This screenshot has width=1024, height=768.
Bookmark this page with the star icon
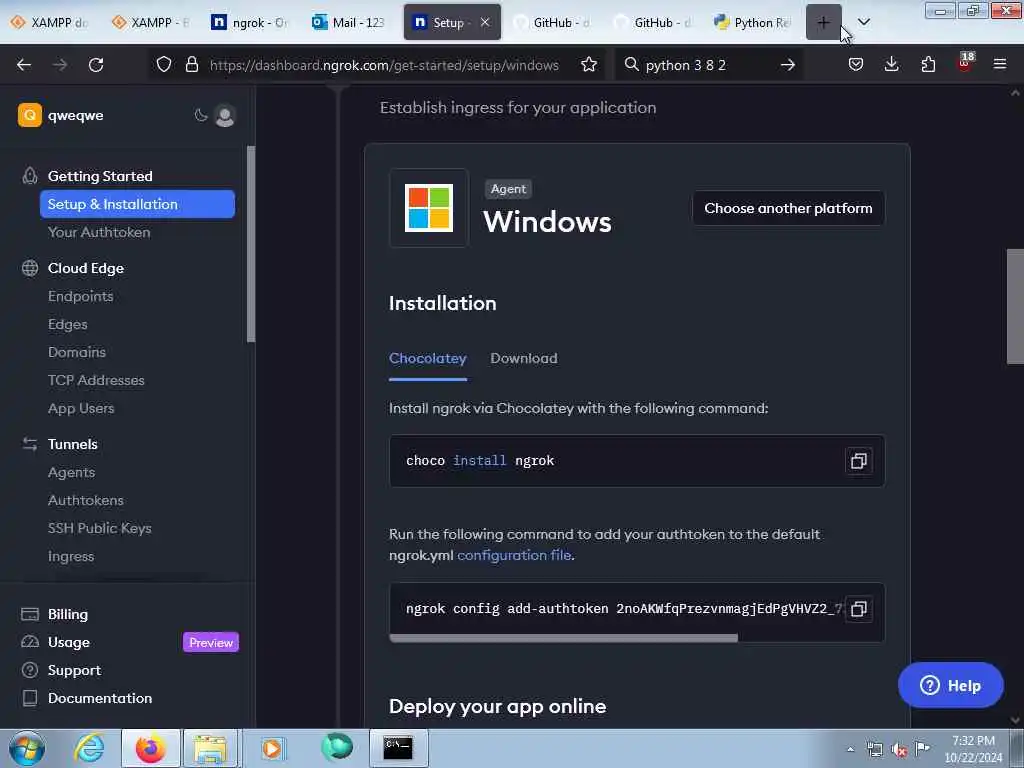589,65
